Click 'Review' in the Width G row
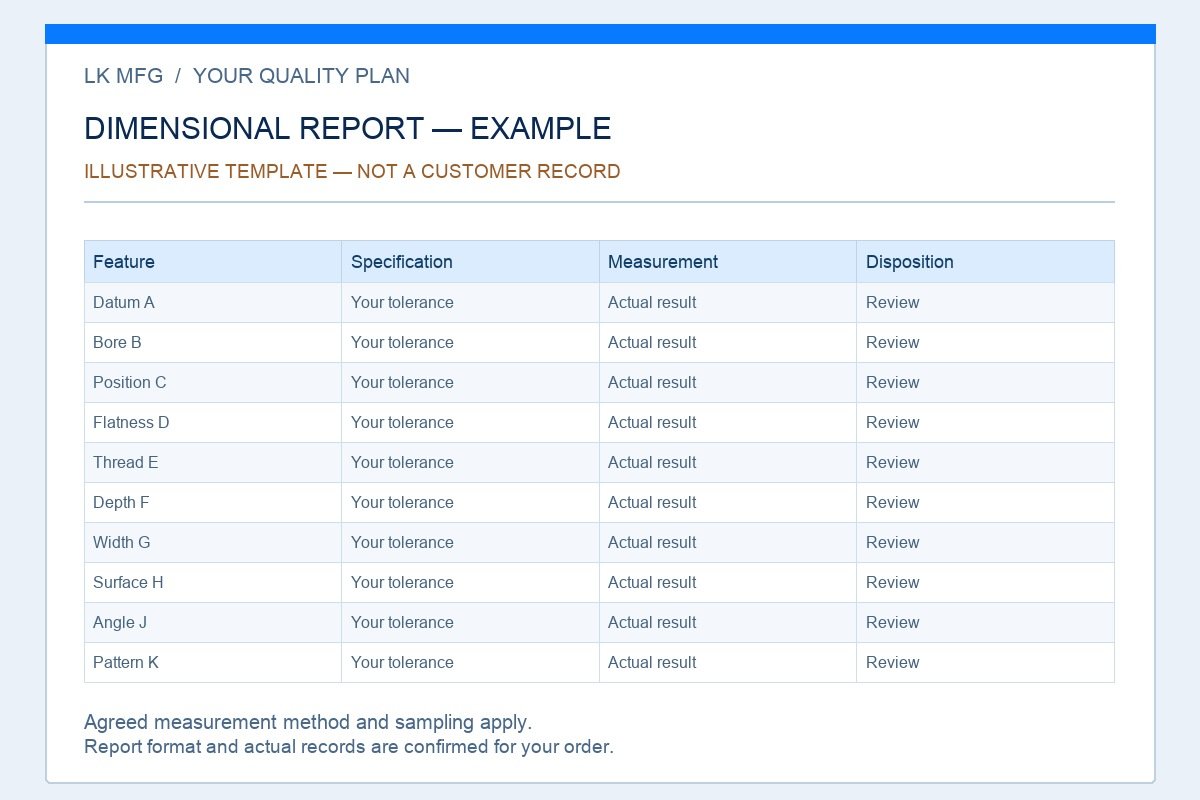1200x800 pixels. (893, 542)
